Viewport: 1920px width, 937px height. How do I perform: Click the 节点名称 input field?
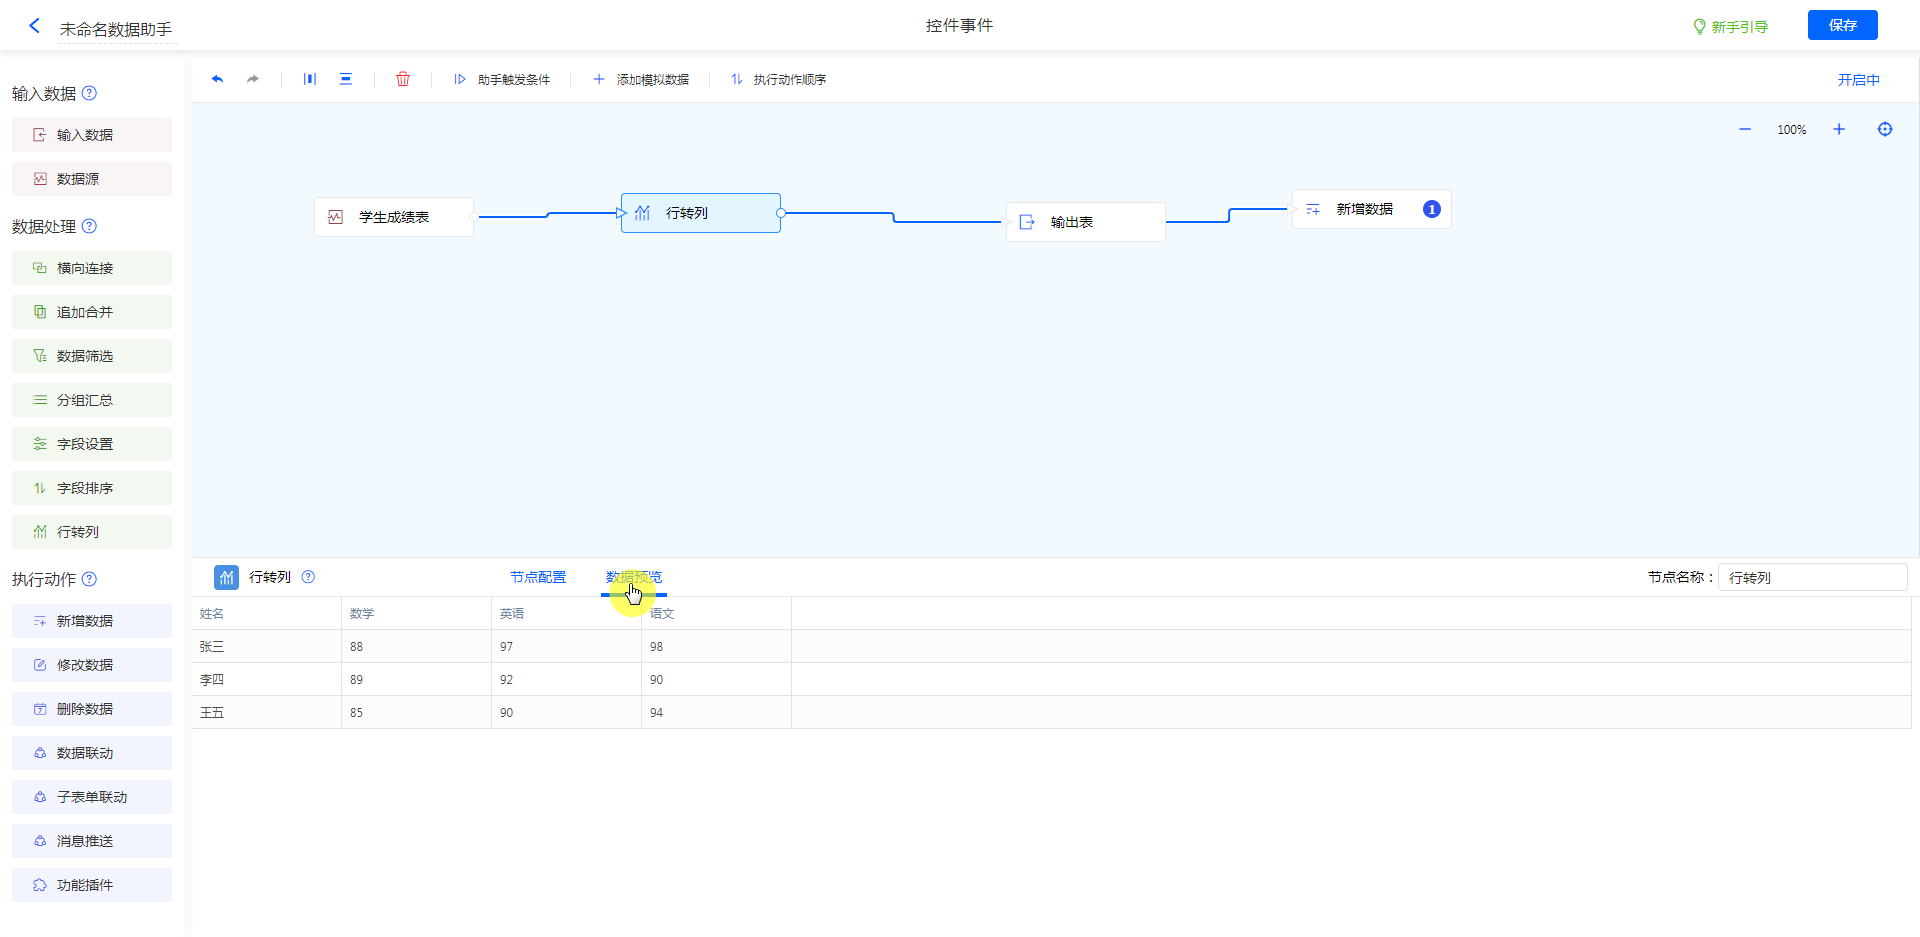[x=1812, y=577]
